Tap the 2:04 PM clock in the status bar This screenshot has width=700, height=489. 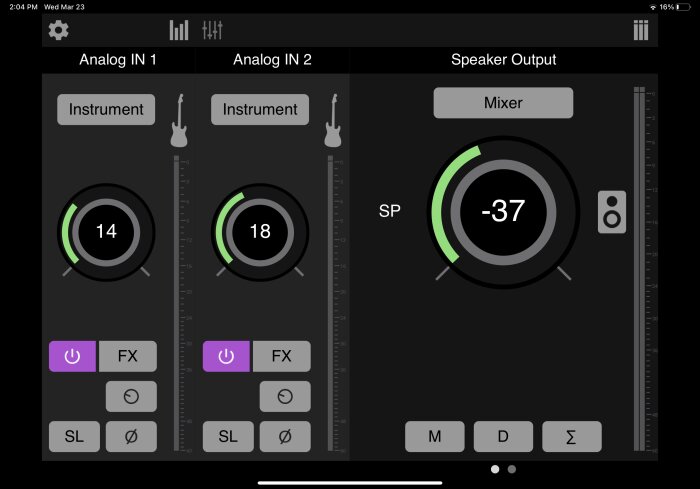(23, 7)
